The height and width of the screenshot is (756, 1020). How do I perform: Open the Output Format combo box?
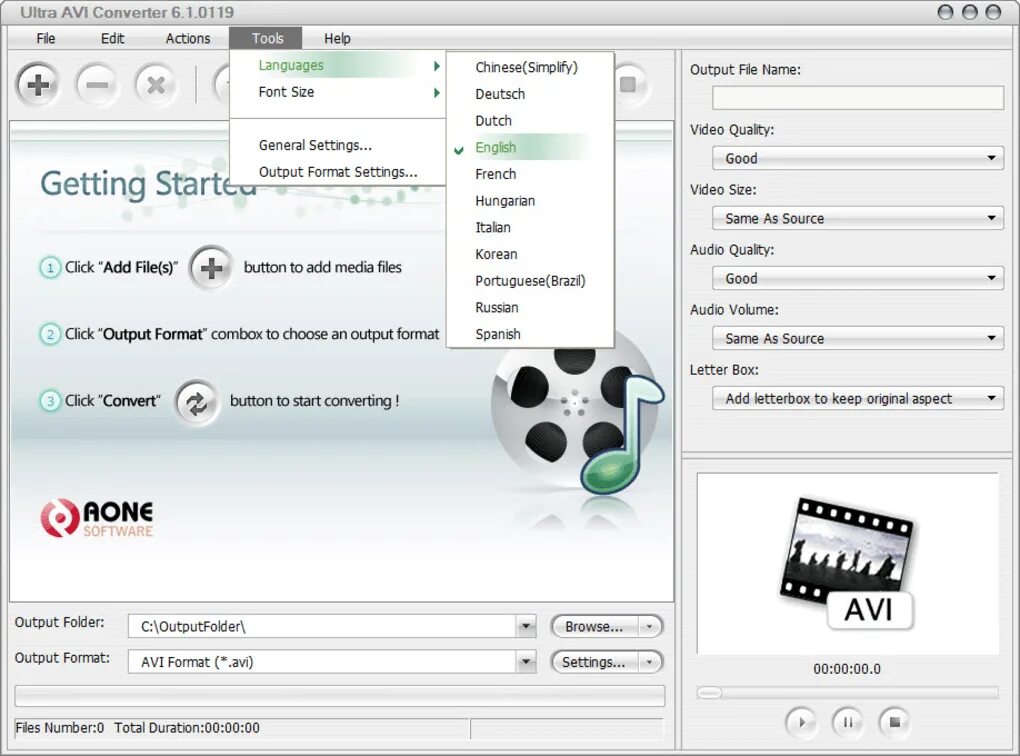(332, 662)
